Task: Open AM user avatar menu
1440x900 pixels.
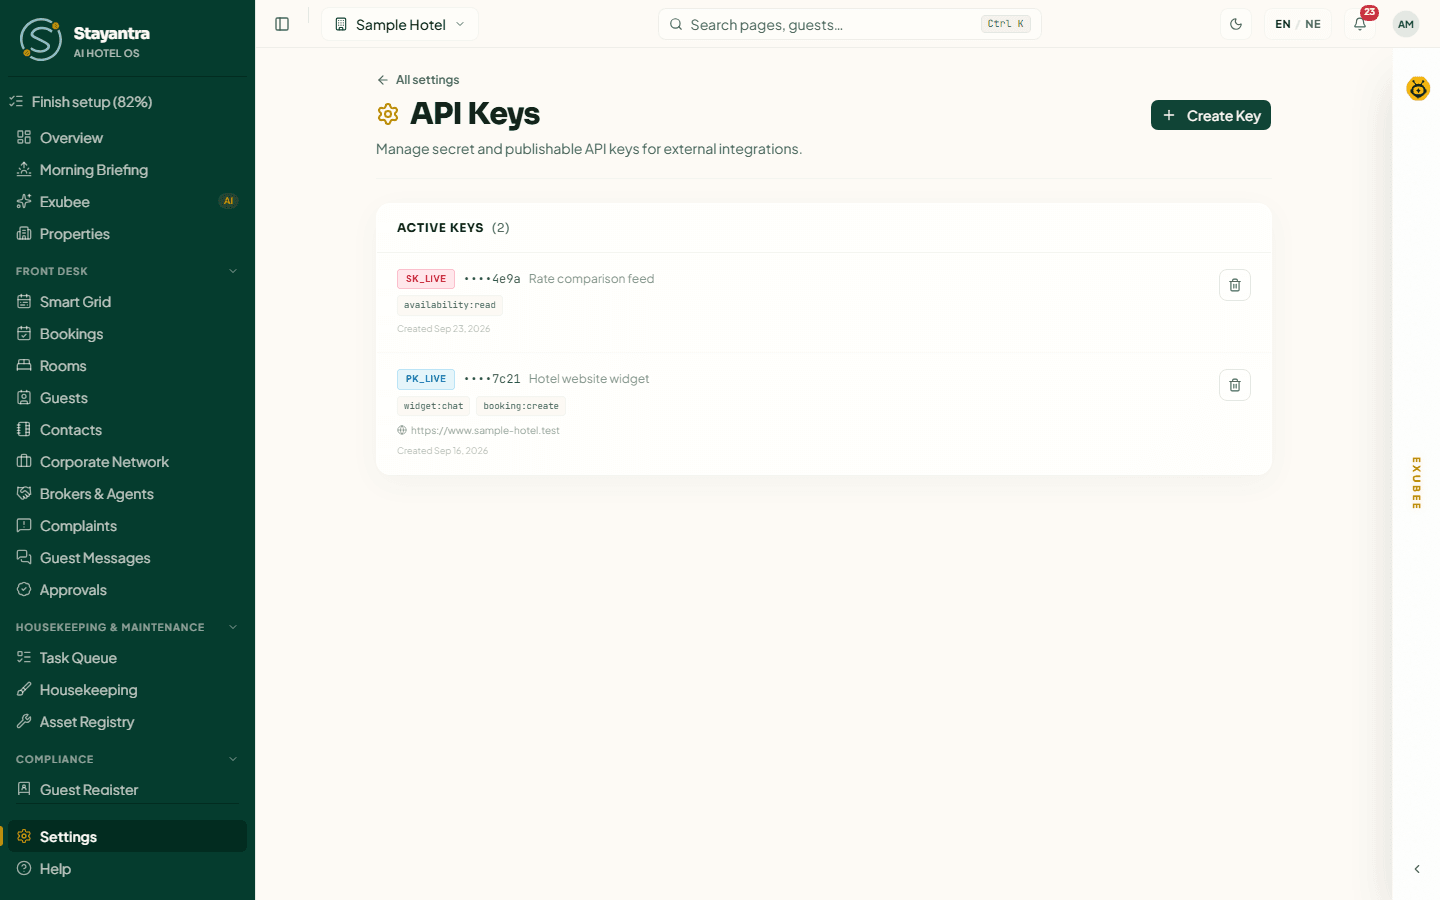Action: pos(1406,24)
